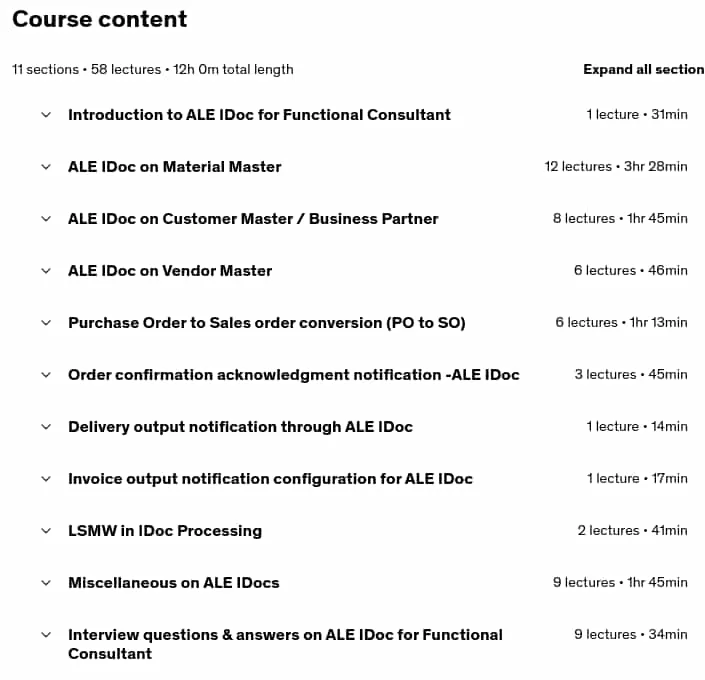Select Invoice output notification configuration heading
Viewport: 705px width, 680px height.
pos(270,479)
